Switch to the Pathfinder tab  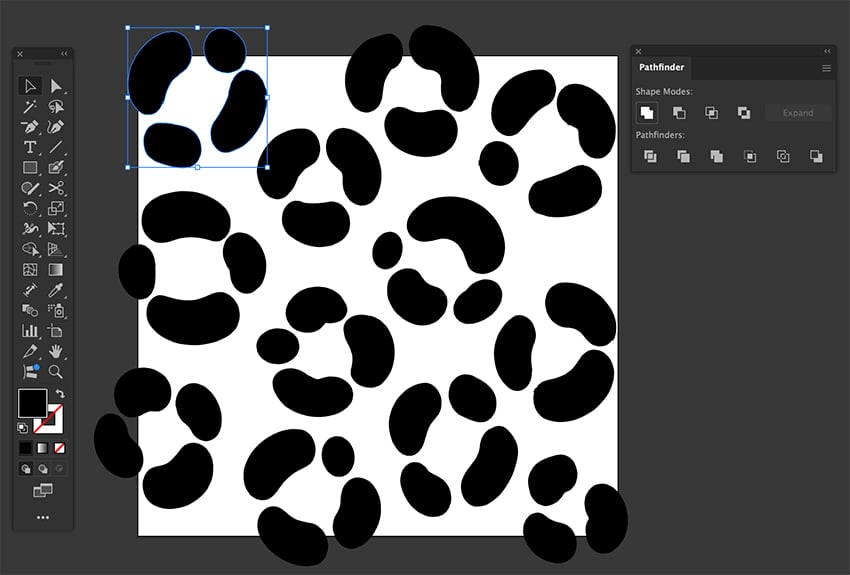click(x=661, y=67)
